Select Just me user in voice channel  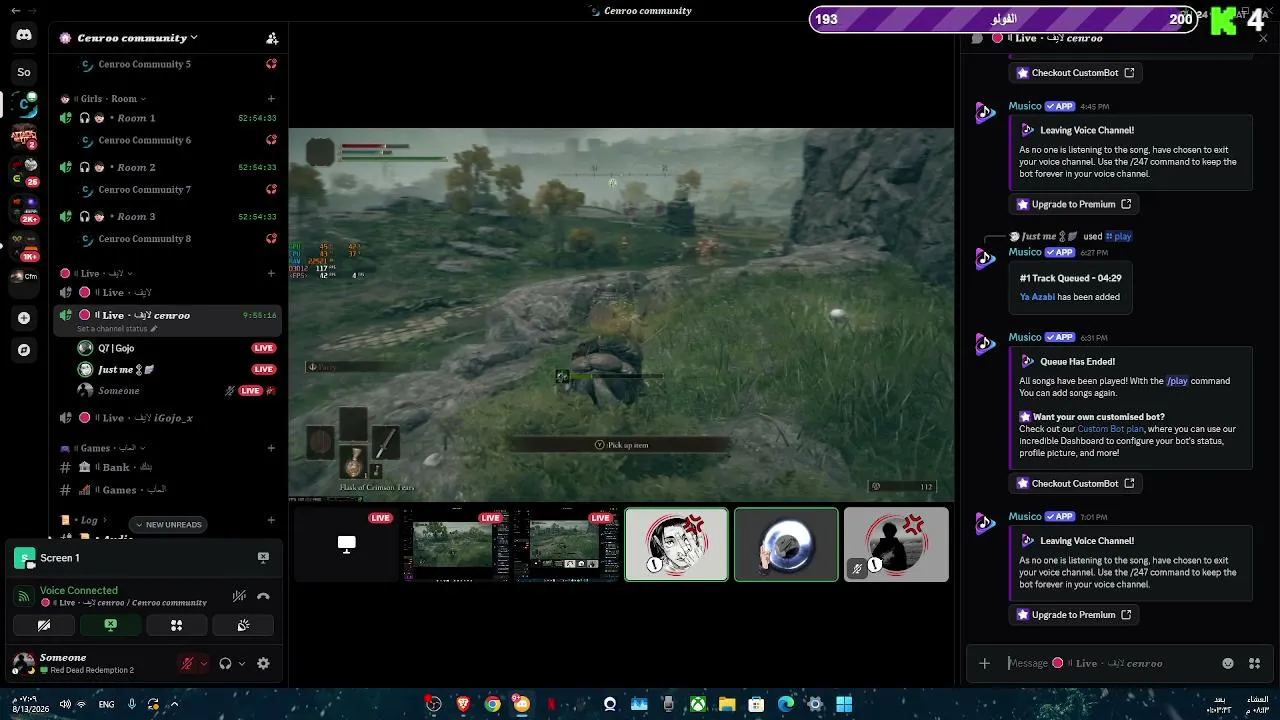[167, 369]
